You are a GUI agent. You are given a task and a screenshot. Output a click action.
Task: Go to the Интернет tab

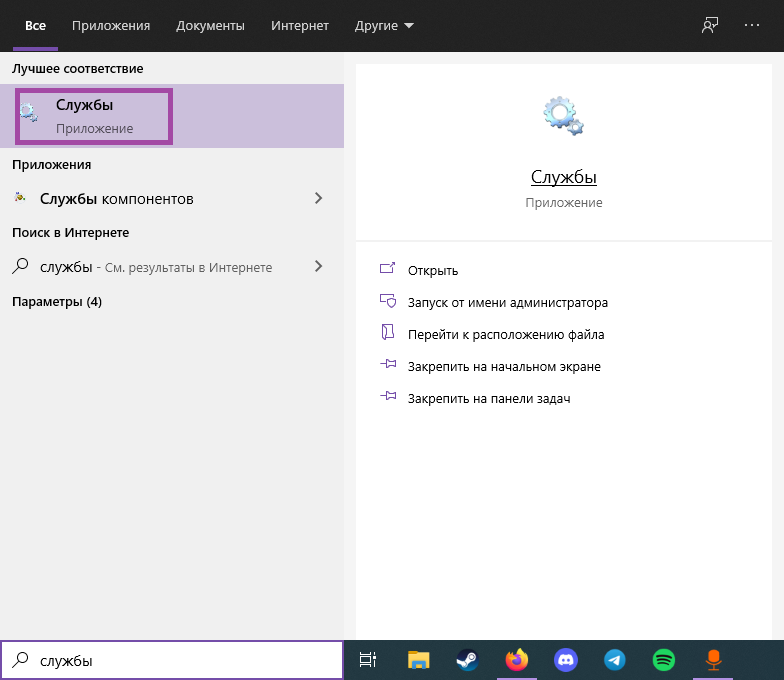click(300, 26)
